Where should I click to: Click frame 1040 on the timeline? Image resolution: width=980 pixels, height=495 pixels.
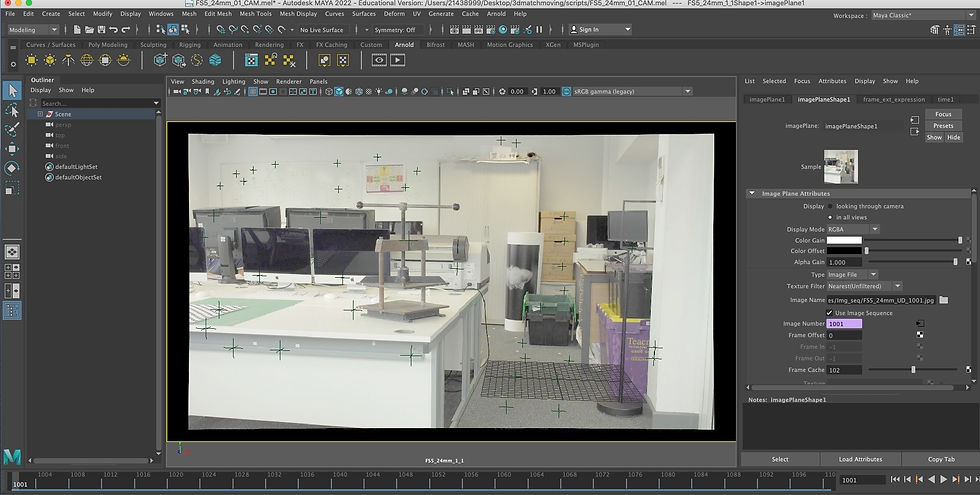pyautogui.click(x=339, y=475)
